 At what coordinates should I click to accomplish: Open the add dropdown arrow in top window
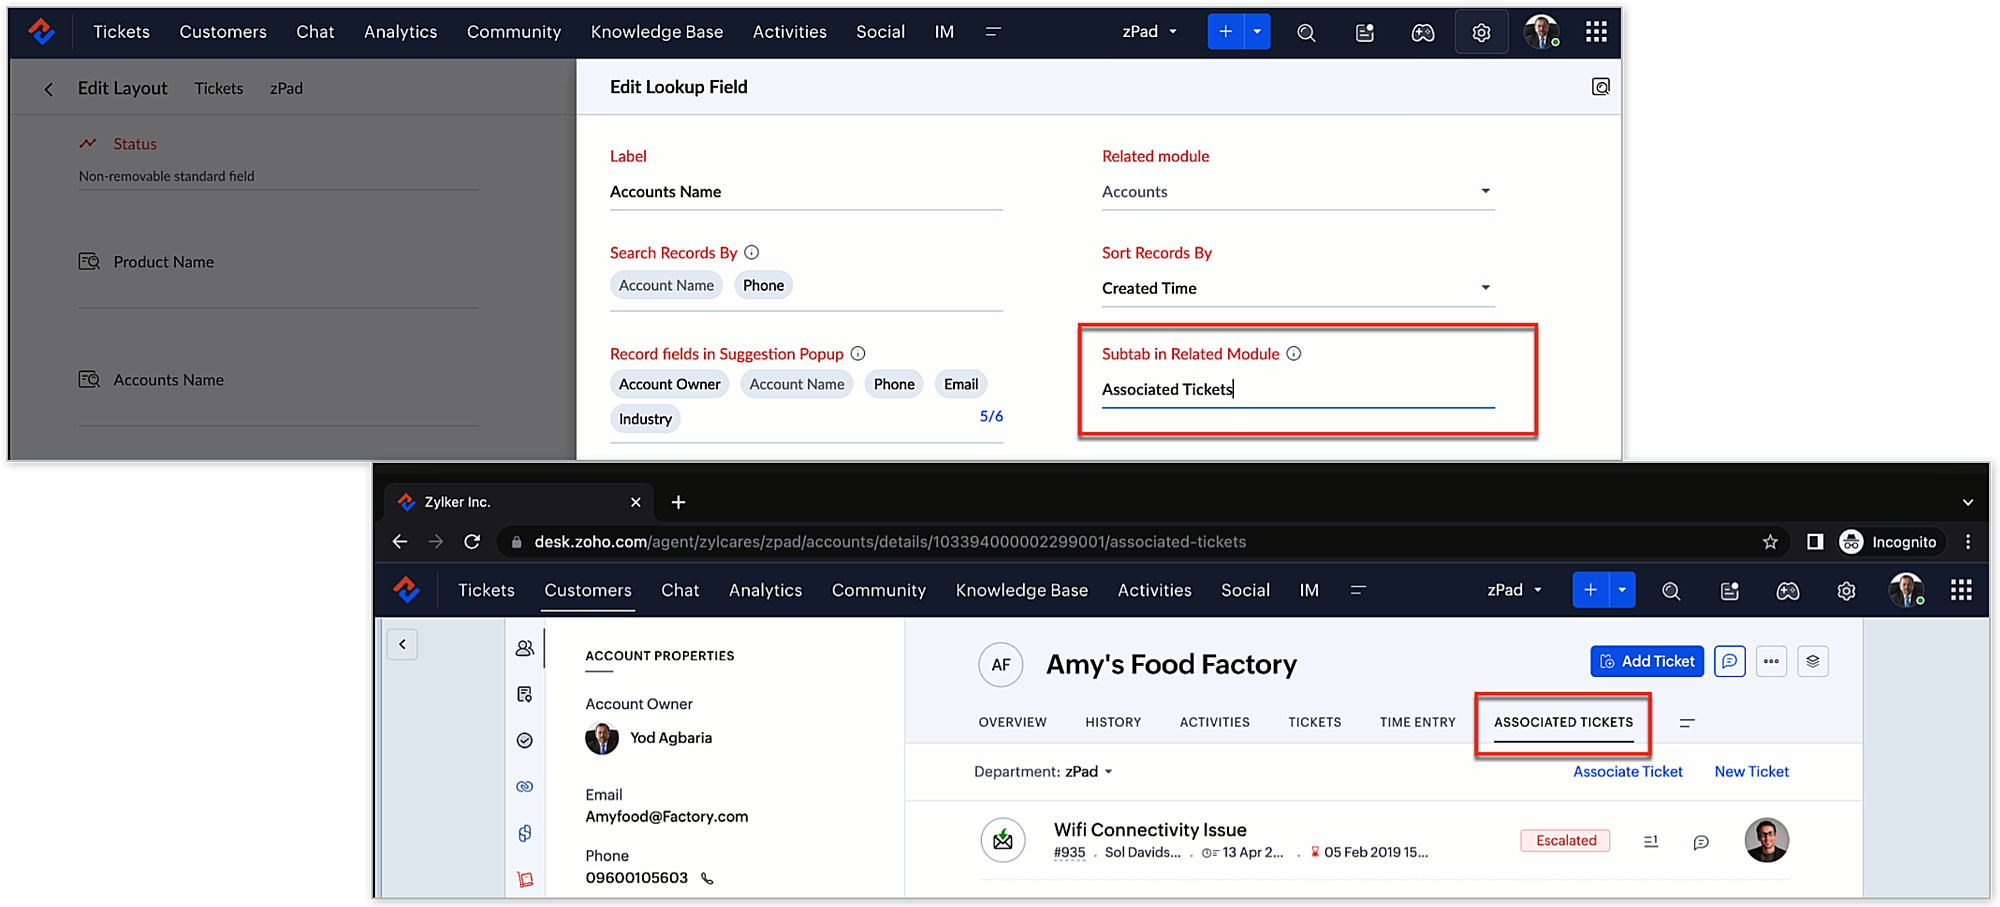tap(1257, 32)
